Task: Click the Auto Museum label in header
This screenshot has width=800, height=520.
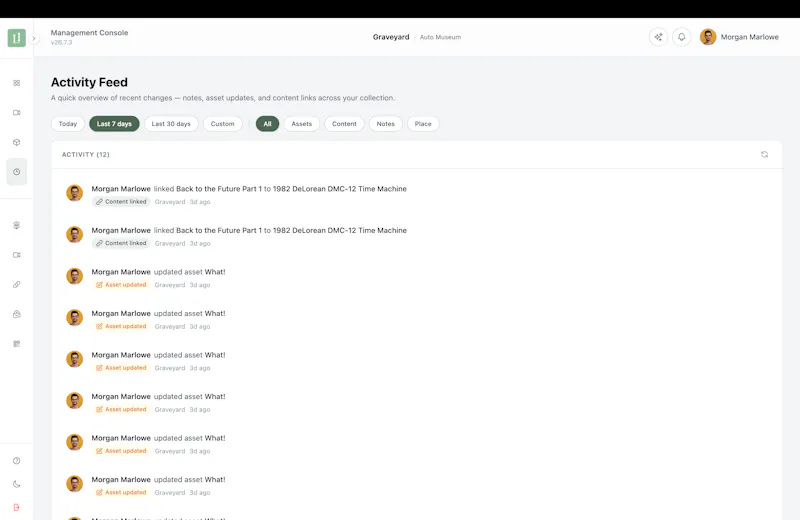Action: pyautogui.click(x=440, y=37)
